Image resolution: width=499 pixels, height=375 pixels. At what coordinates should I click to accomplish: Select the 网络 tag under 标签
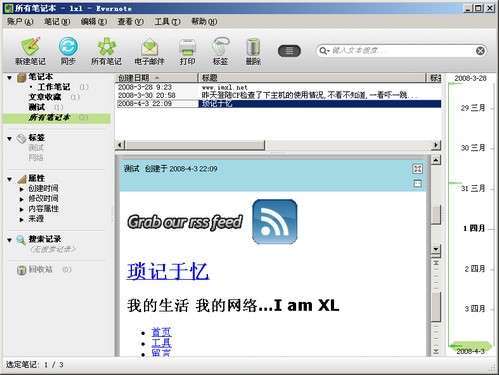[36, 158]
